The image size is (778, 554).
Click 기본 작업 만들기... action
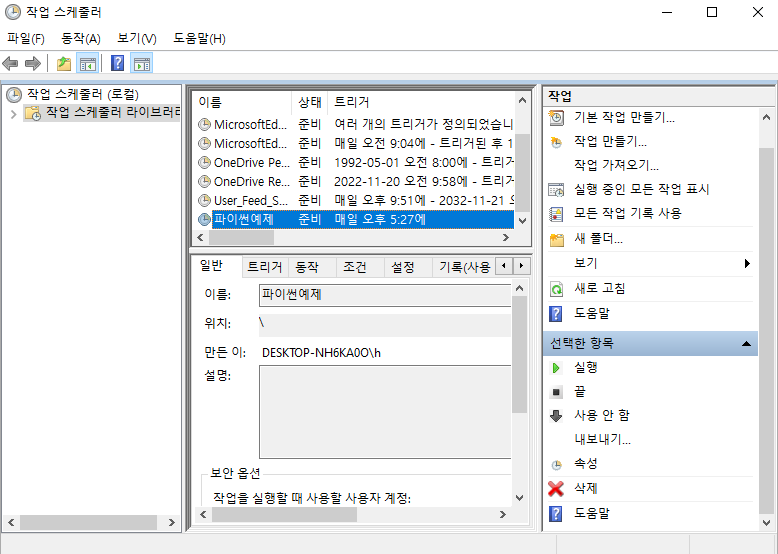624,118
